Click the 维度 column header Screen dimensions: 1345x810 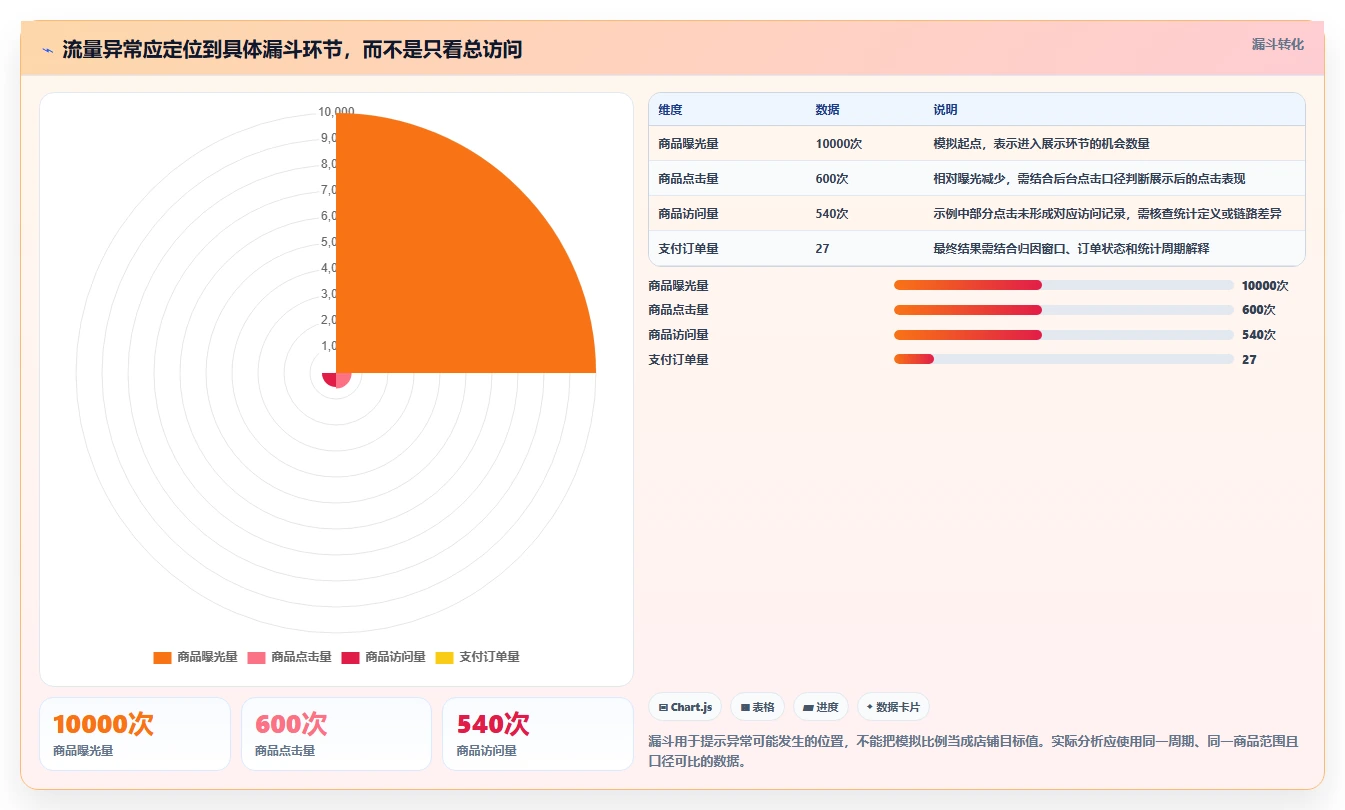[x=670, y=110]
